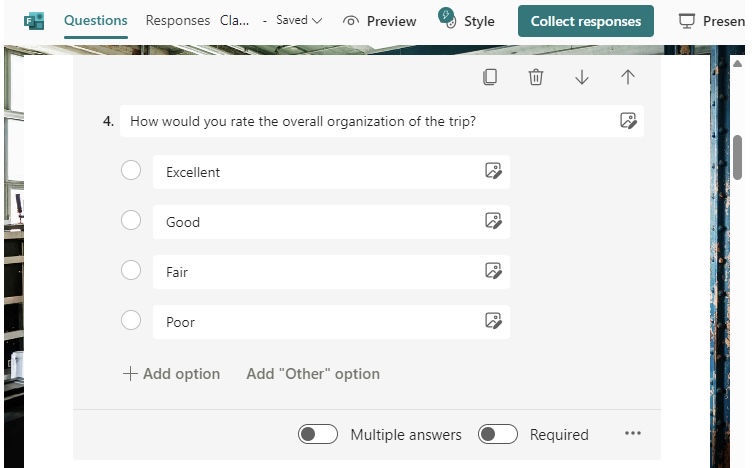The height and width of the screenshot is (468, 752).
Task: Open more settings for question 4
Action: (633, 433)
